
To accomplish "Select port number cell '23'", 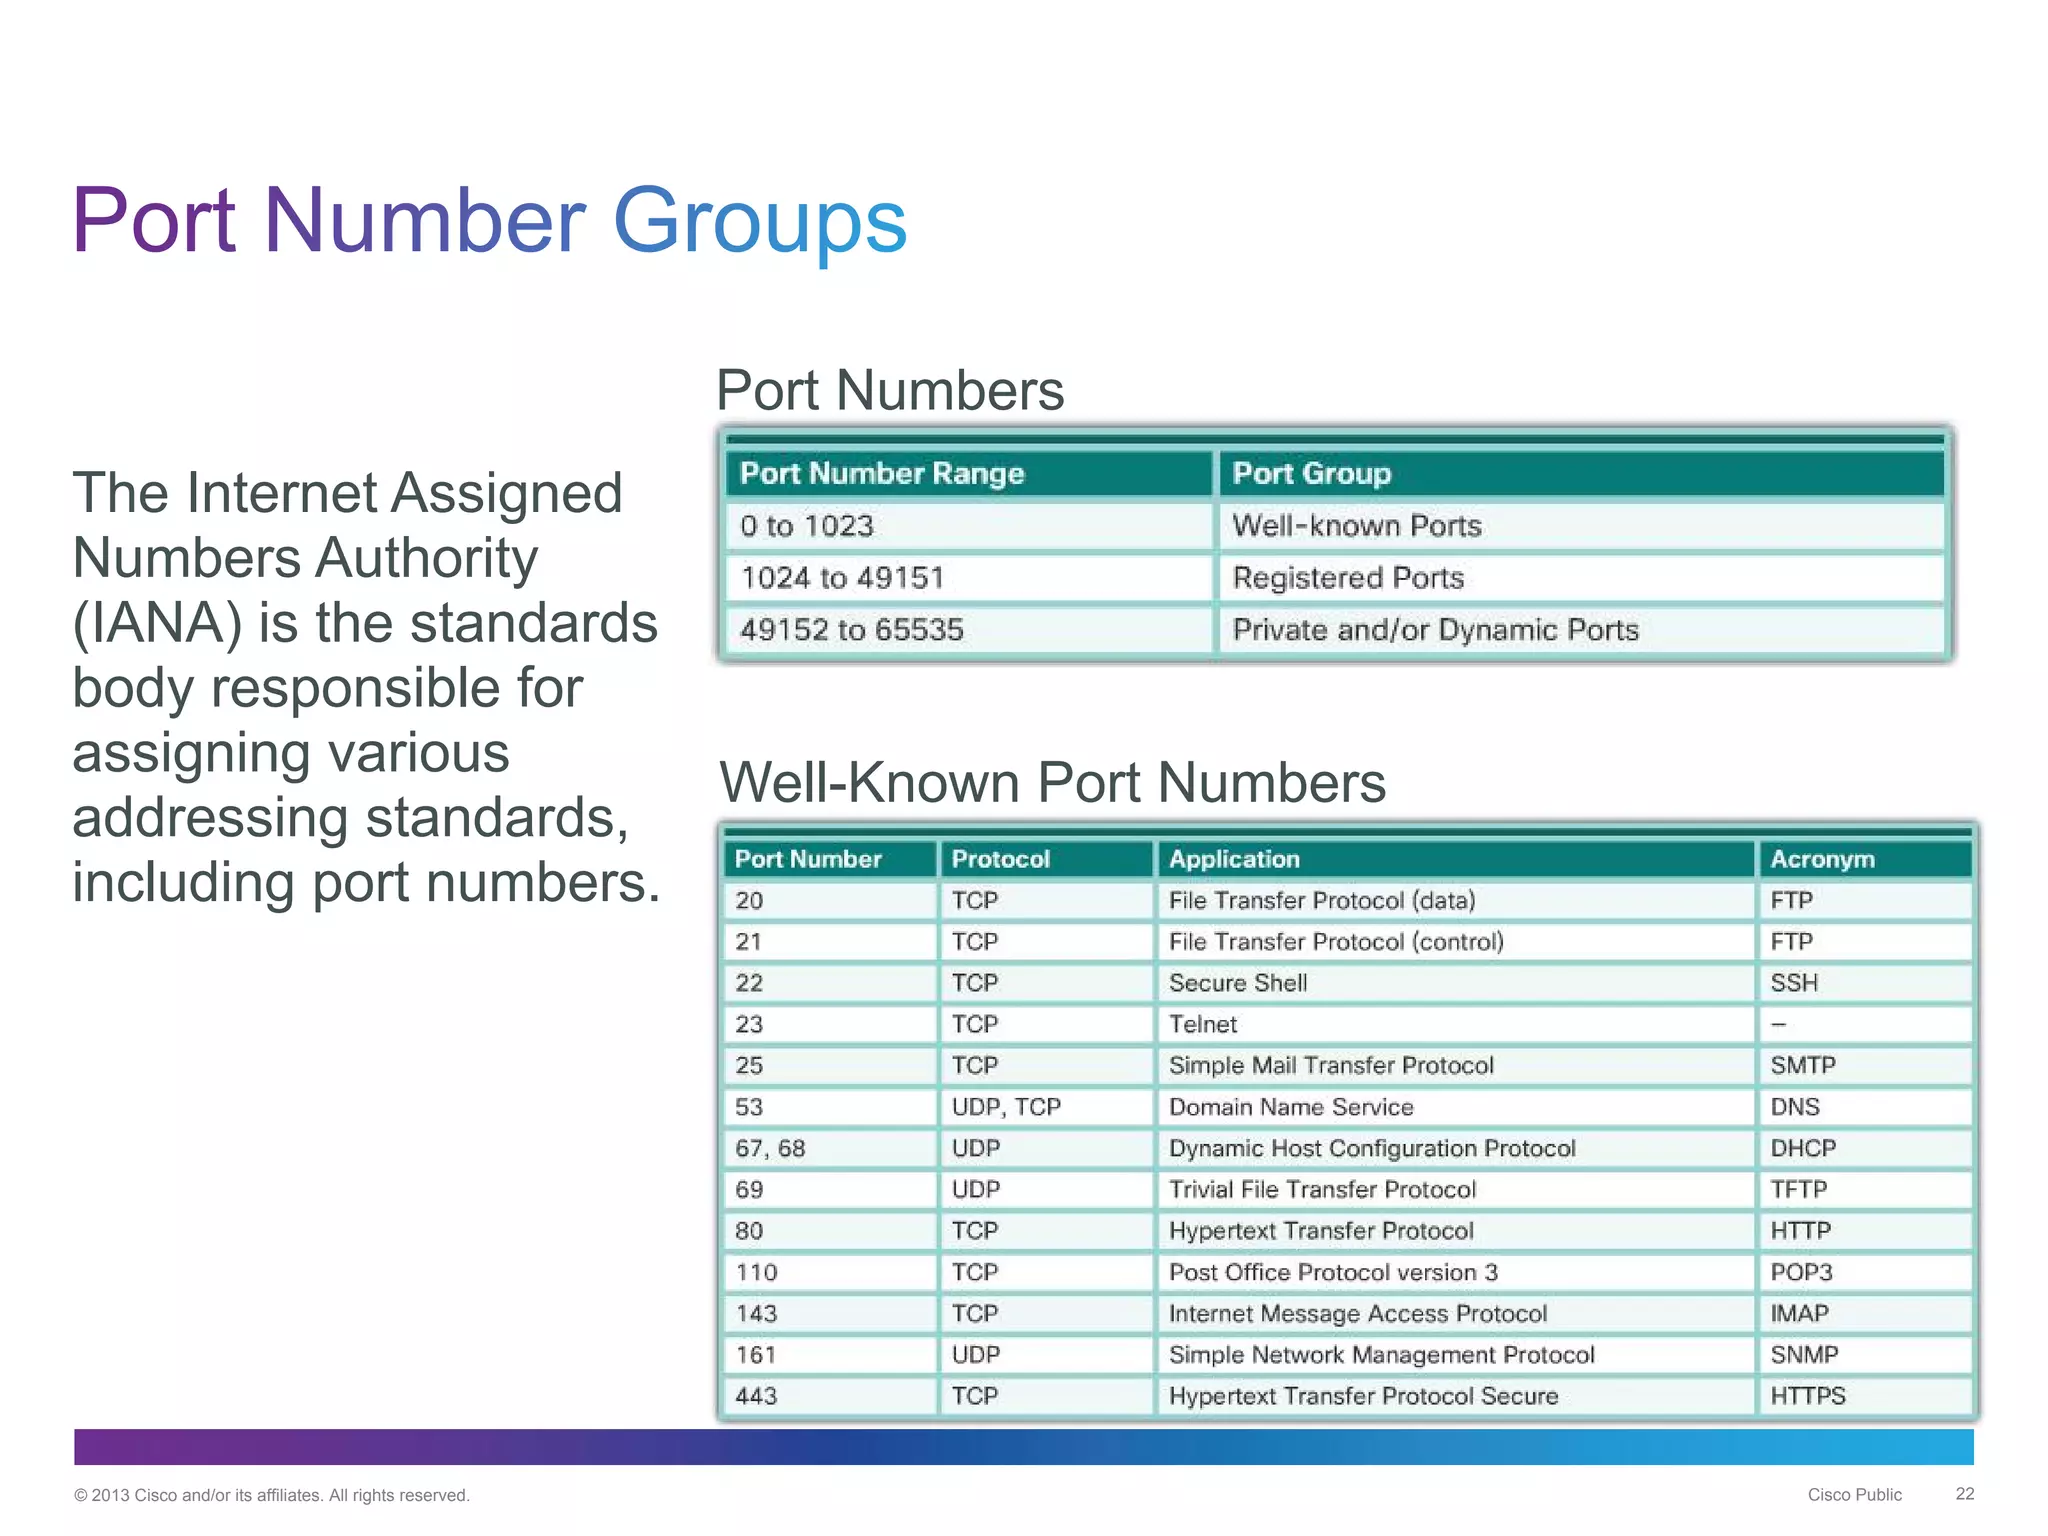I will pyautogui.click(x=829, y=1025).
